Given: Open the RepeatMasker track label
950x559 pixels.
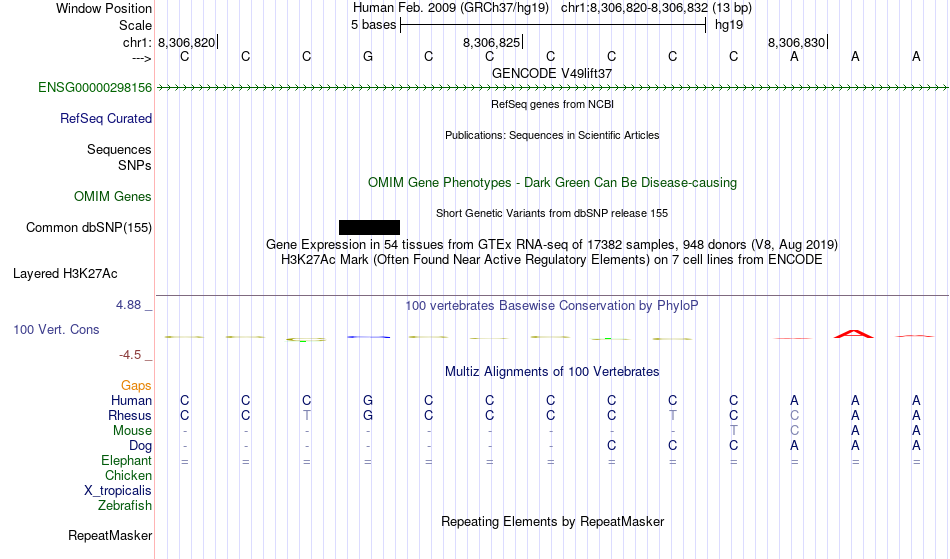Looking at the screenshot, I should tap(110, 536).
